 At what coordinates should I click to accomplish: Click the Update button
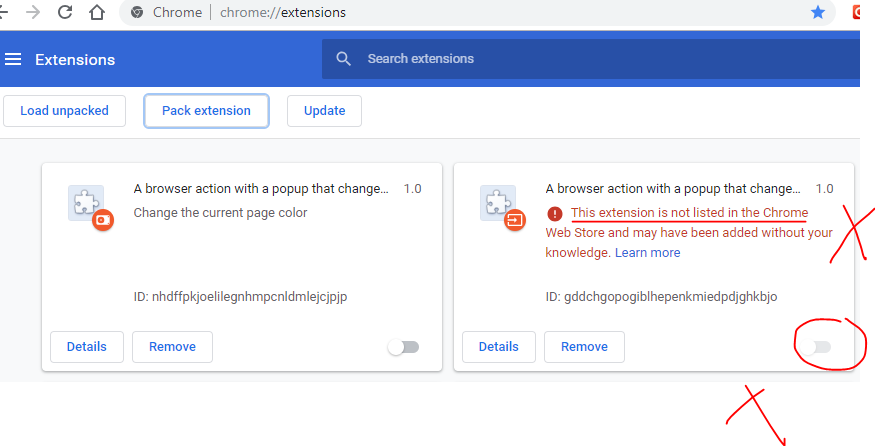click(x=324, y=111)
